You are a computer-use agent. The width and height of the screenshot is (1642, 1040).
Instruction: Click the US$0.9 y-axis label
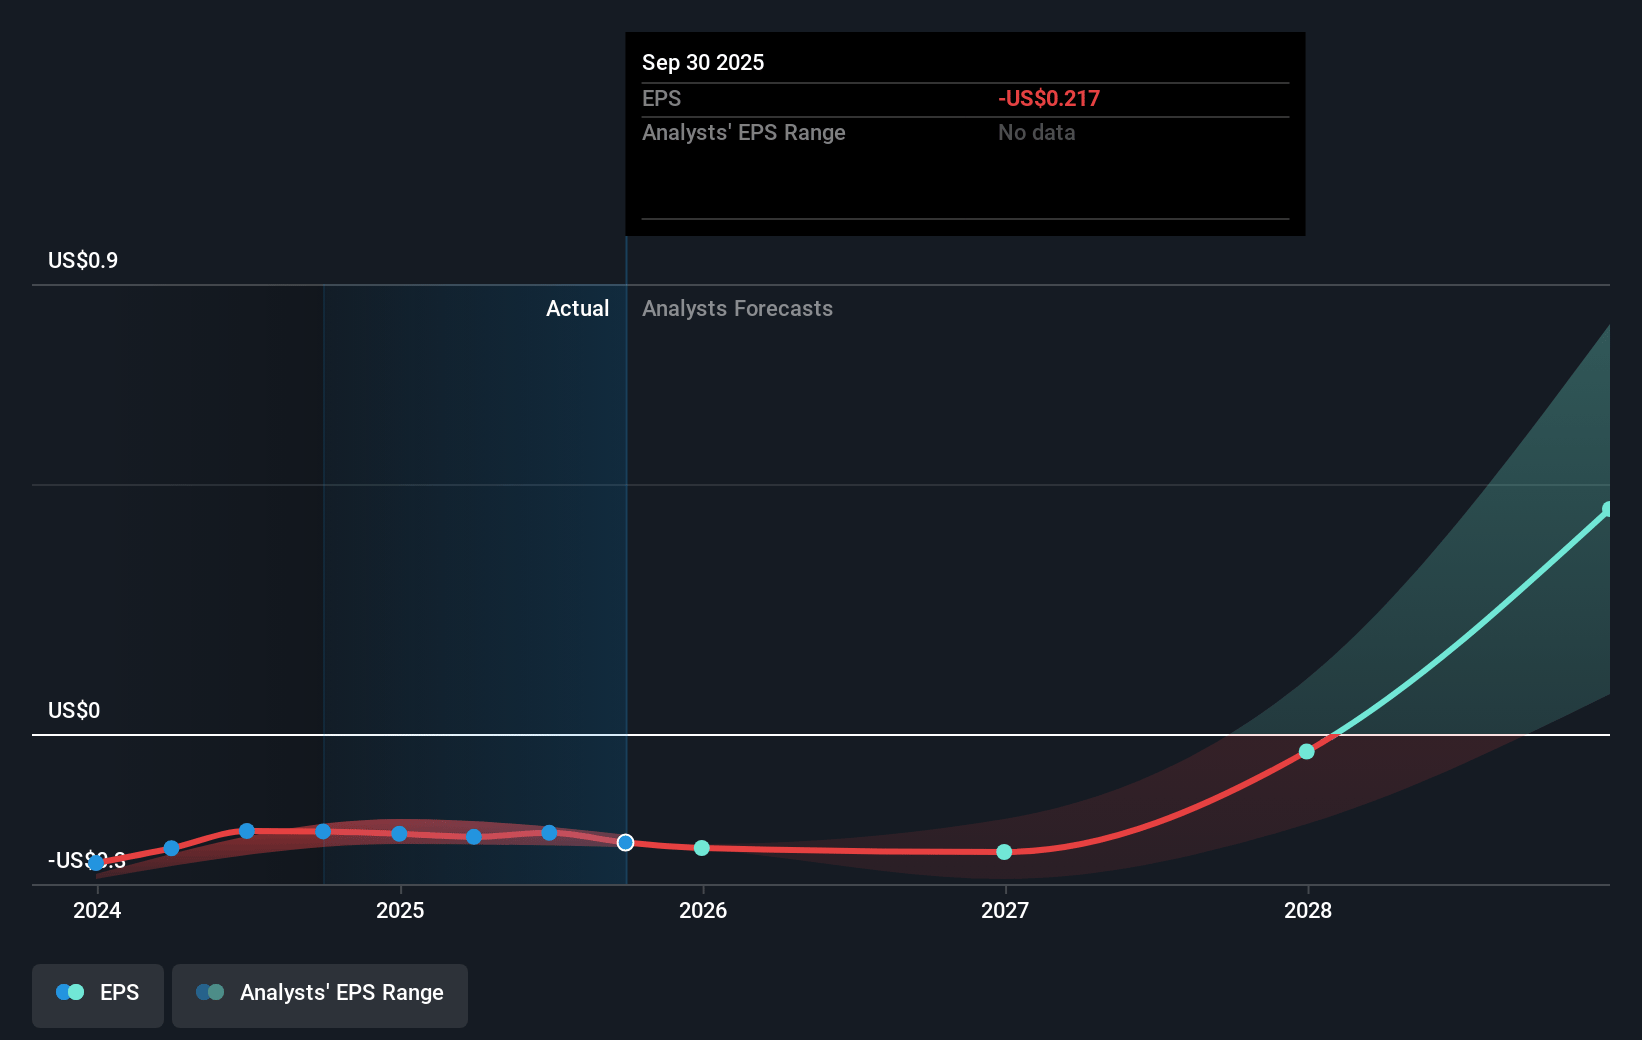coord(83,261)
